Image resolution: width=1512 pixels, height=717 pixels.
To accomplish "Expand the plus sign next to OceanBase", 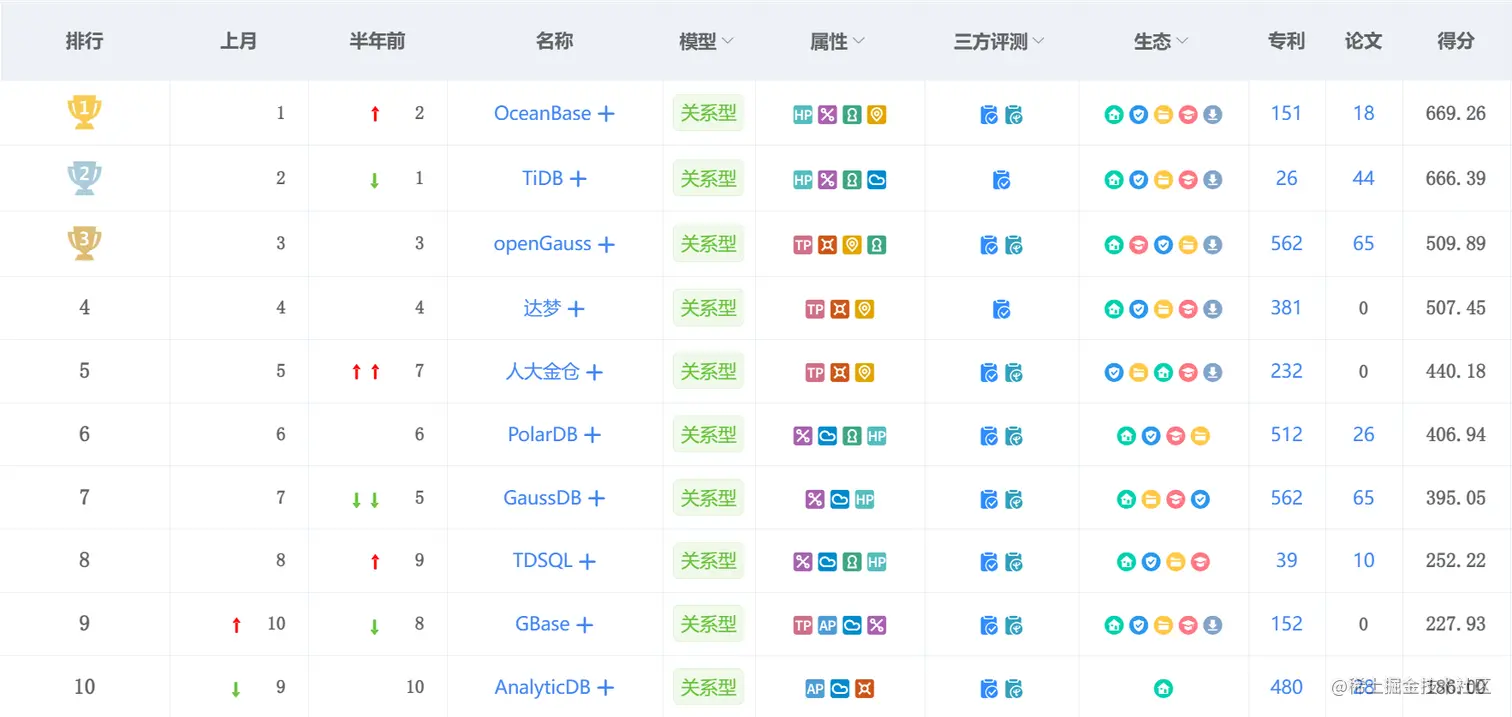I will coord(606,114).
